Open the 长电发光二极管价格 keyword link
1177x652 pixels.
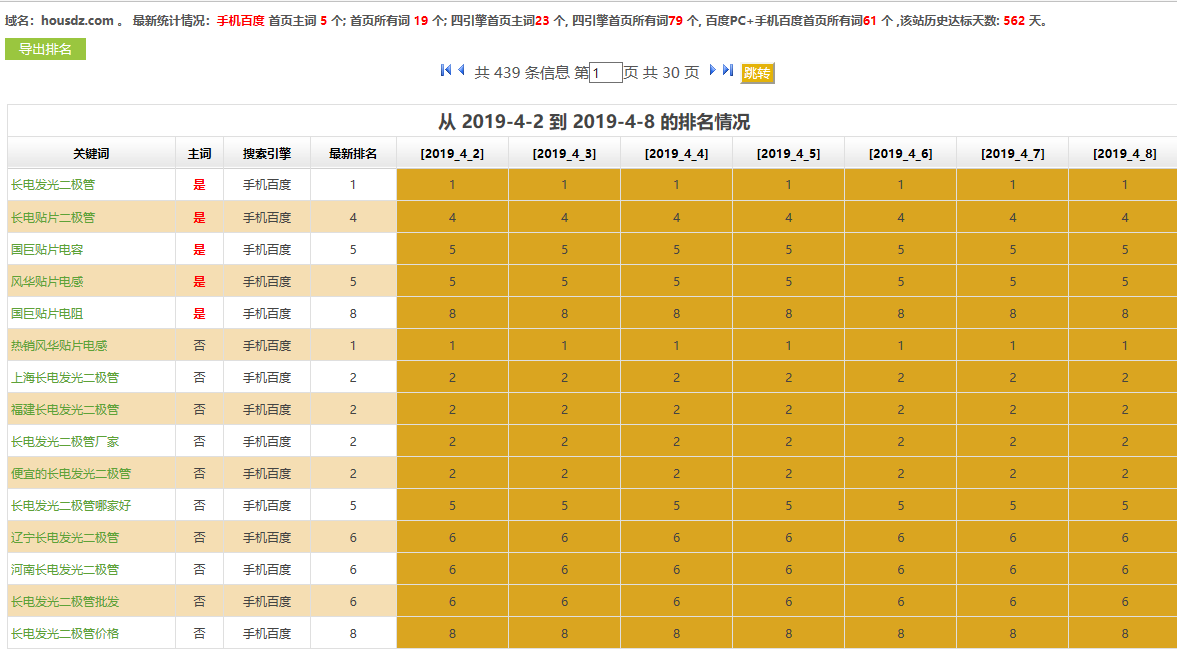pos(65,633)
